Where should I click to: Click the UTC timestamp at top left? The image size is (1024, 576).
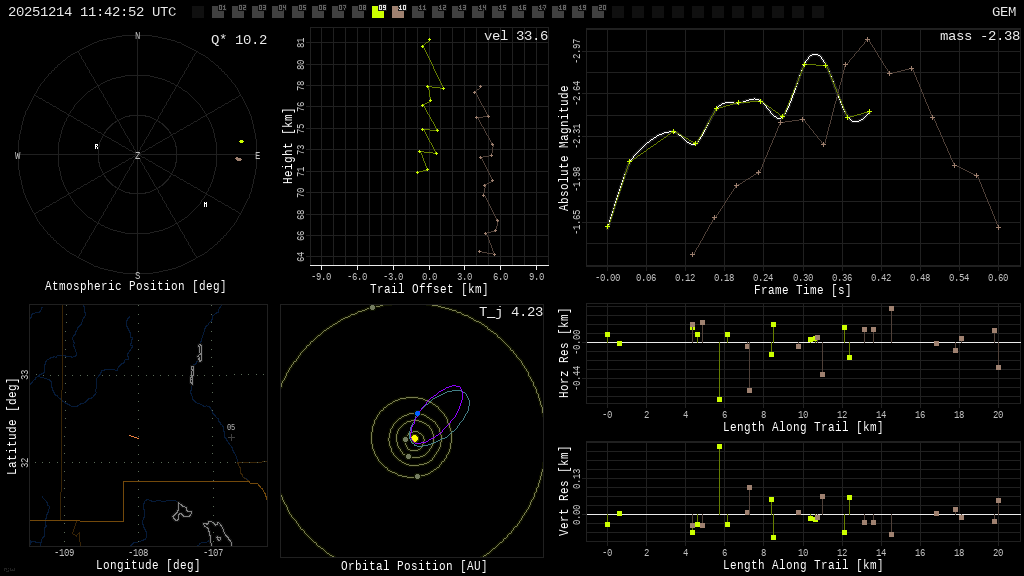pos(92,12)
